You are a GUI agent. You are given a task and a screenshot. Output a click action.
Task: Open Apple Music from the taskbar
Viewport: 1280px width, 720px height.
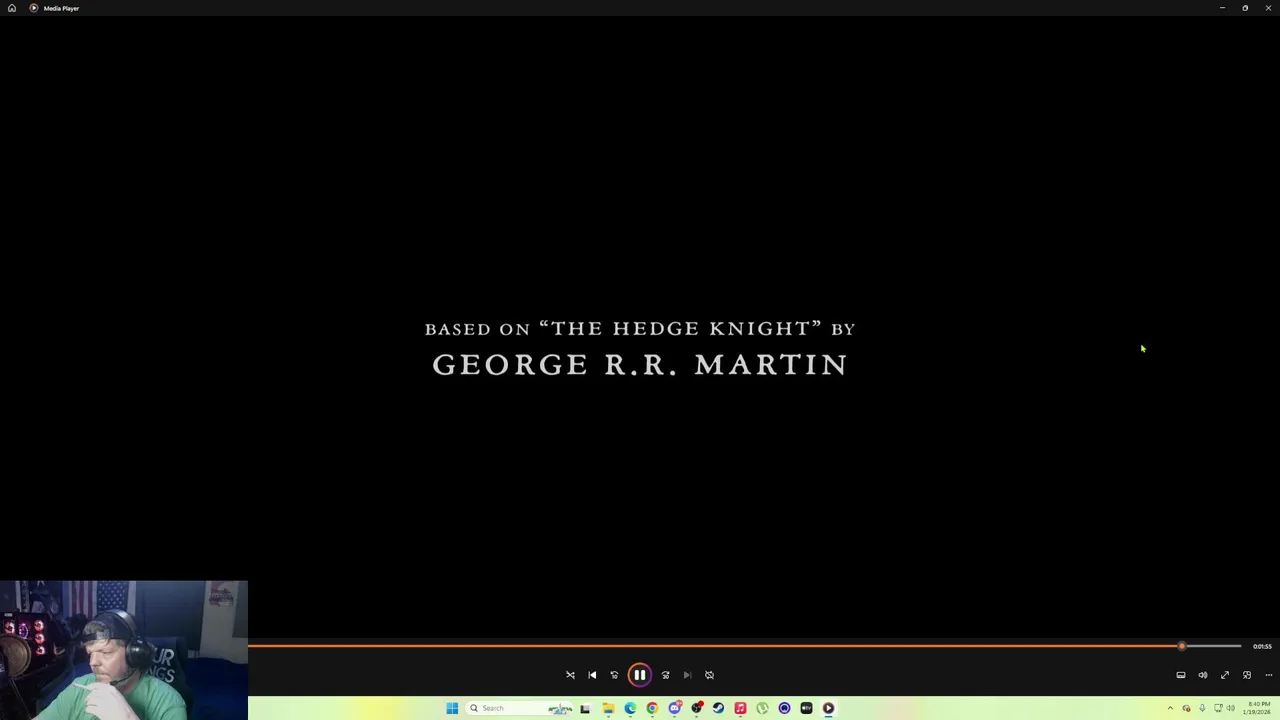(740, 708)
